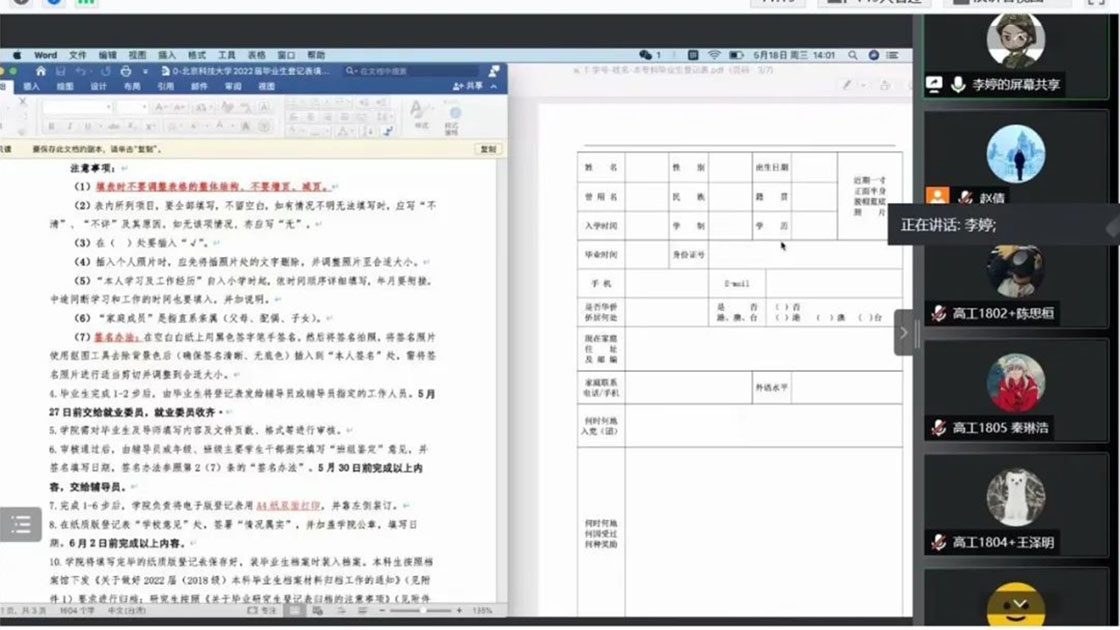The image size is (1120, 630).
Task: Apply italic with the I icon
Action: (69, 126)
